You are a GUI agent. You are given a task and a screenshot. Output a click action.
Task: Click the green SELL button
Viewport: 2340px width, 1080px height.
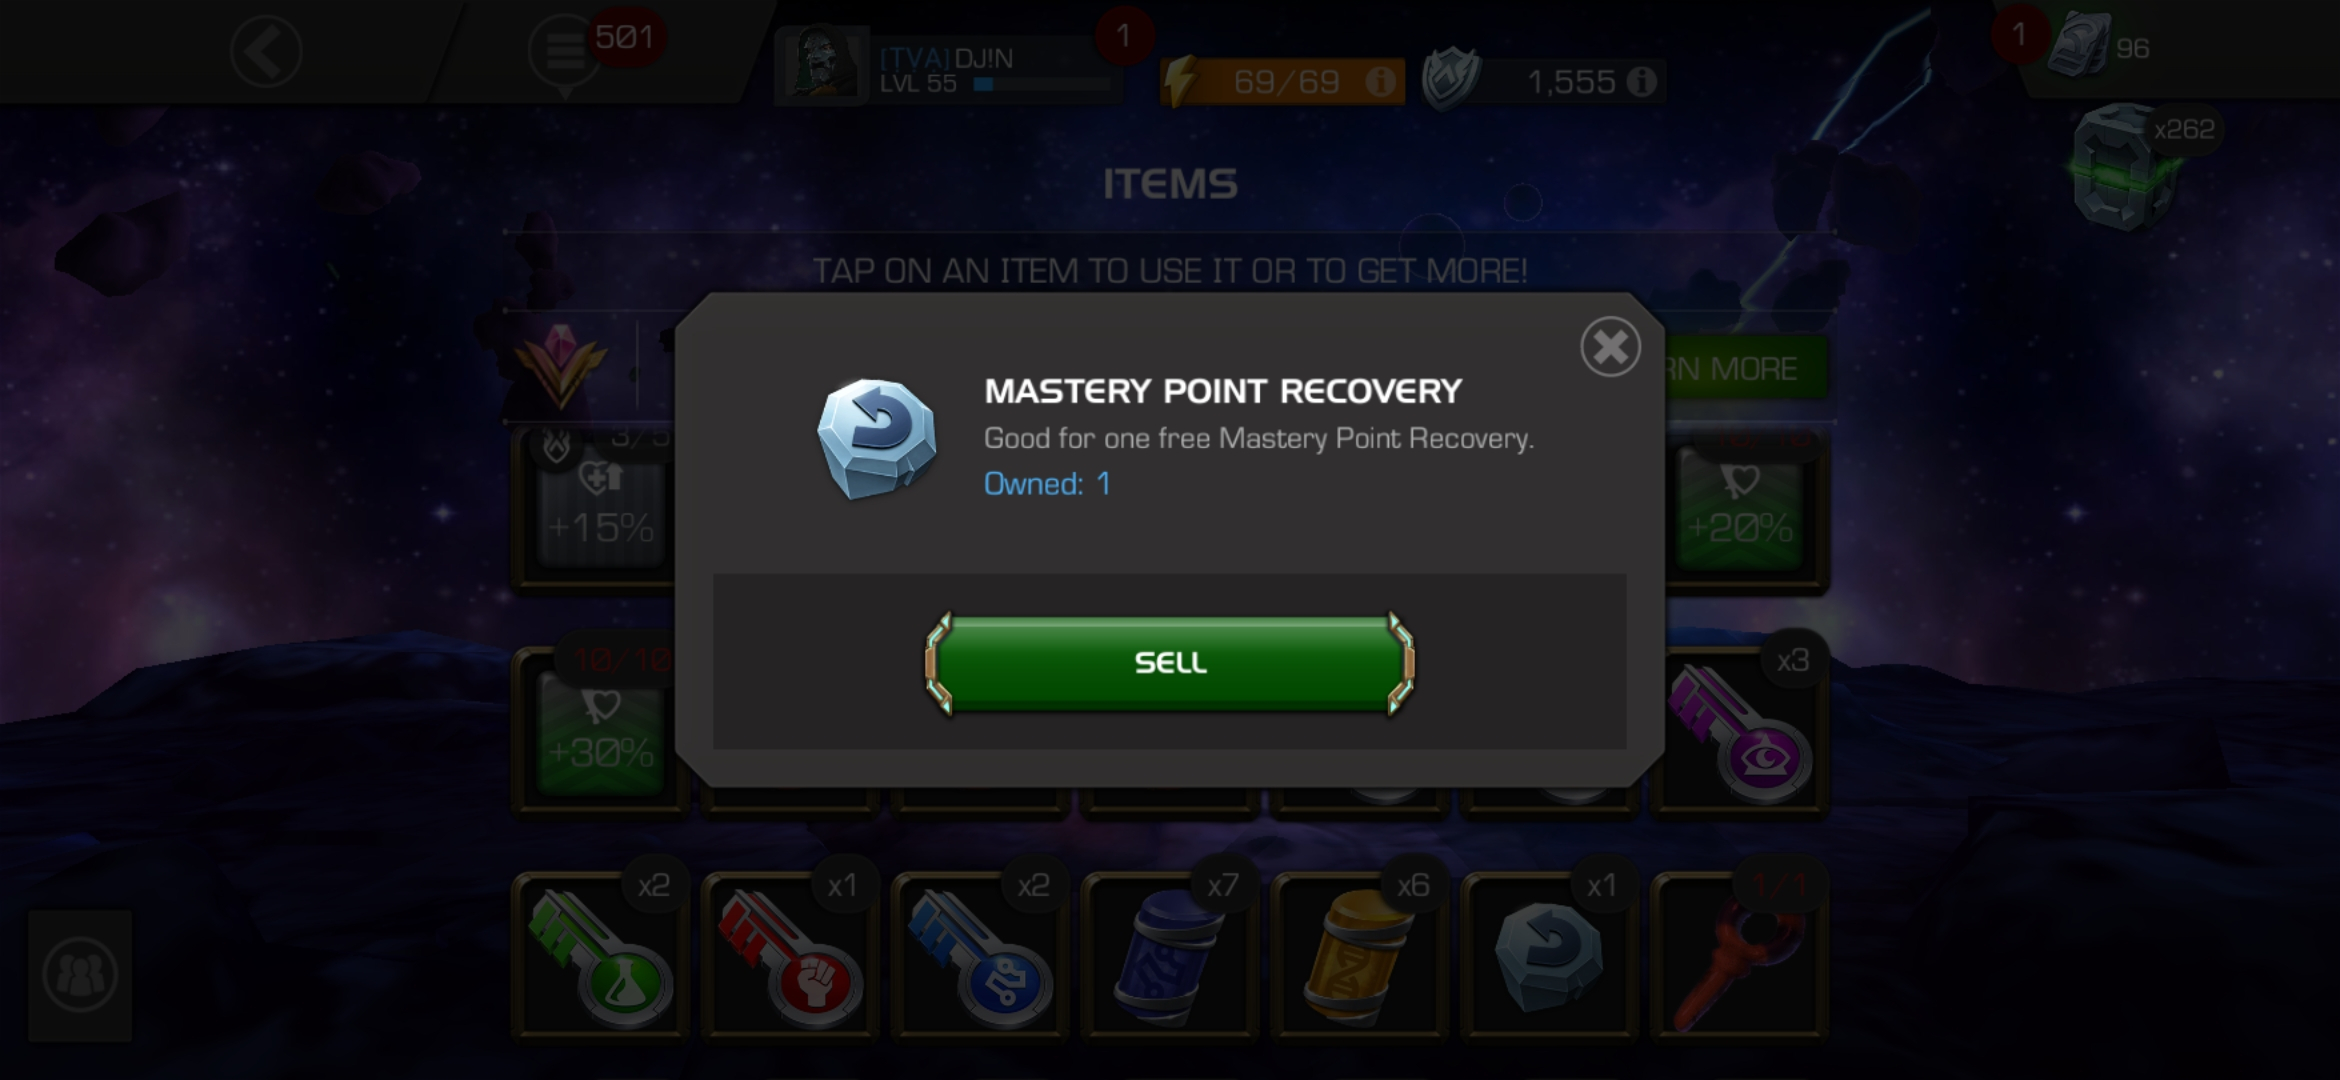coord(1169,663)
